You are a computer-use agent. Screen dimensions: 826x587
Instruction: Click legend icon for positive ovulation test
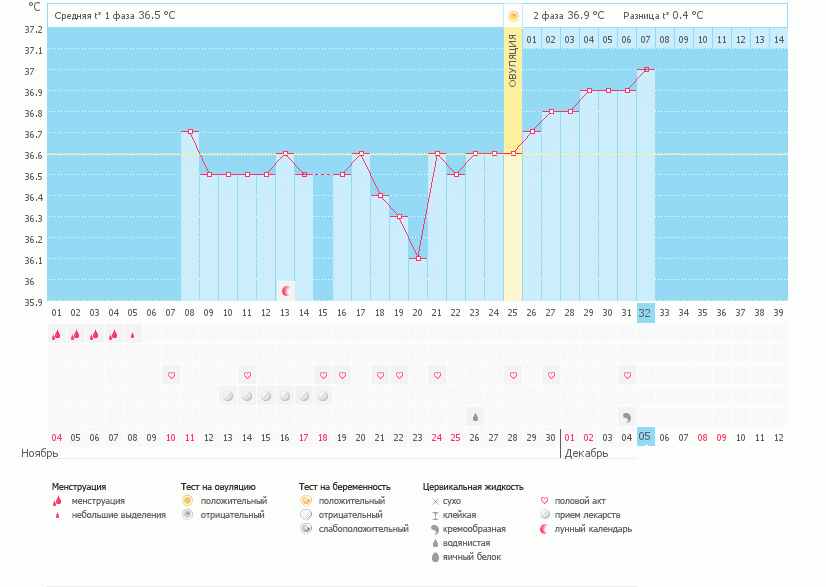click(186, 500)
